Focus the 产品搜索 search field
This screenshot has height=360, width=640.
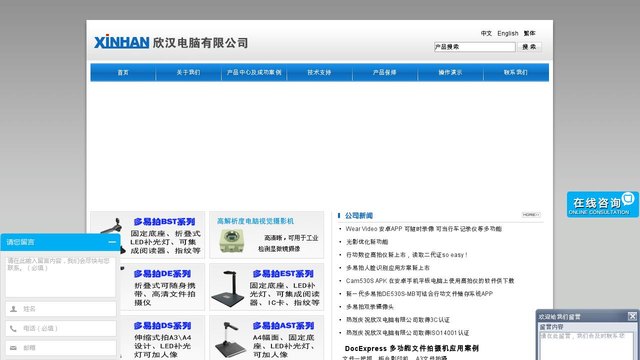tap(474, 47)
